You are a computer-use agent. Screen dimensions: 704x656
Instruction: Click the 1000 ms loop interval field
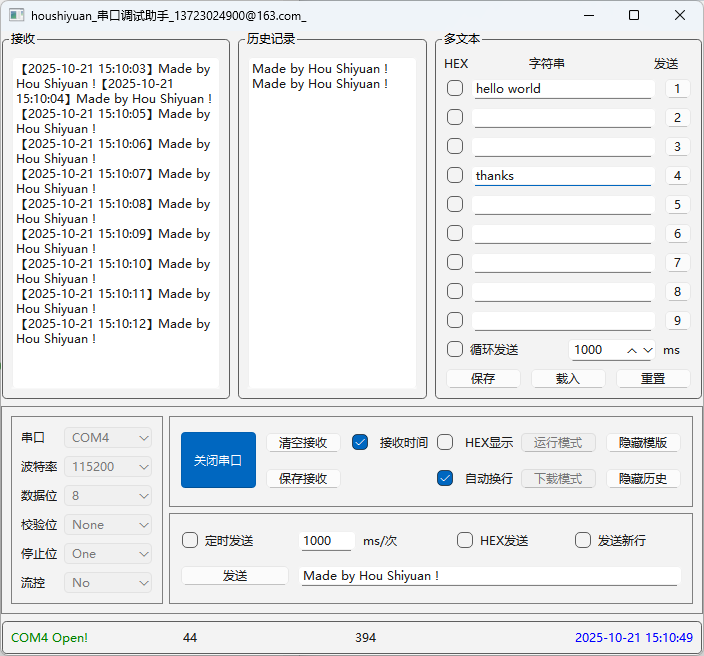[597, 350]
